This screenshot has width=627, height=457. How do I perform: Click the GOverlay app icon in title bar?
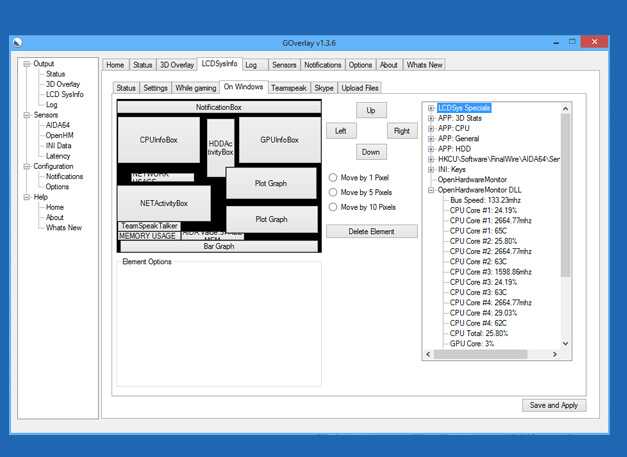point(18,42)
